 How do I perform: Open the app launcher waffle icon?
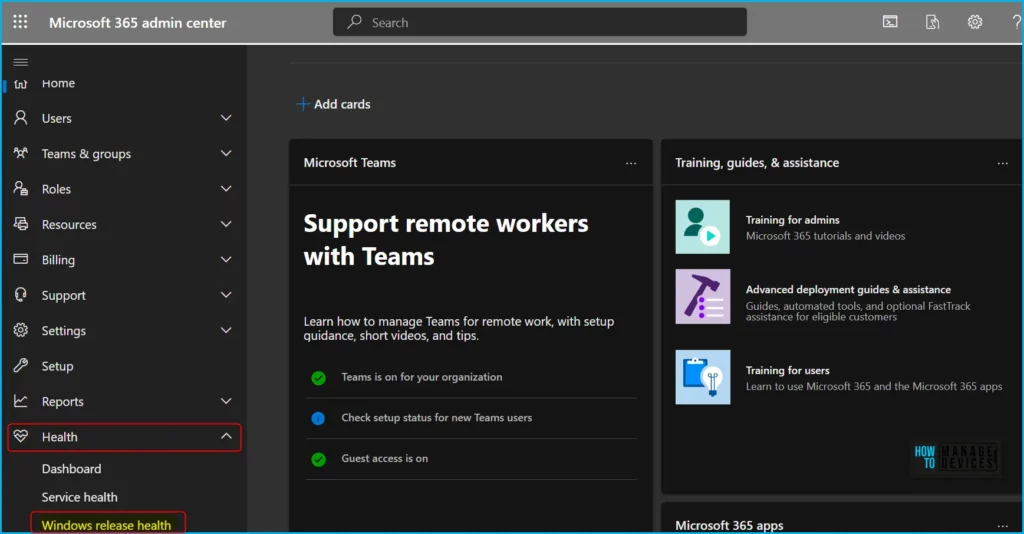[20, 22]
